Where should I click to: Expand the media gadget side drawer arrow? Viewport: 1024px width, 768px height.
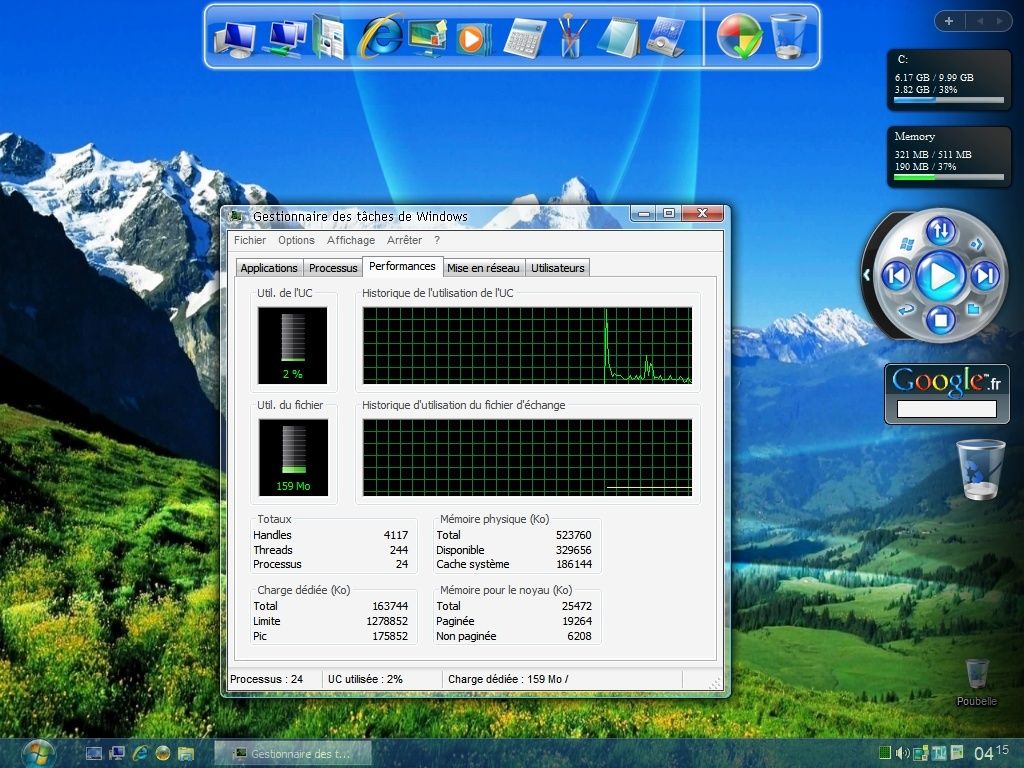(867, 275)
